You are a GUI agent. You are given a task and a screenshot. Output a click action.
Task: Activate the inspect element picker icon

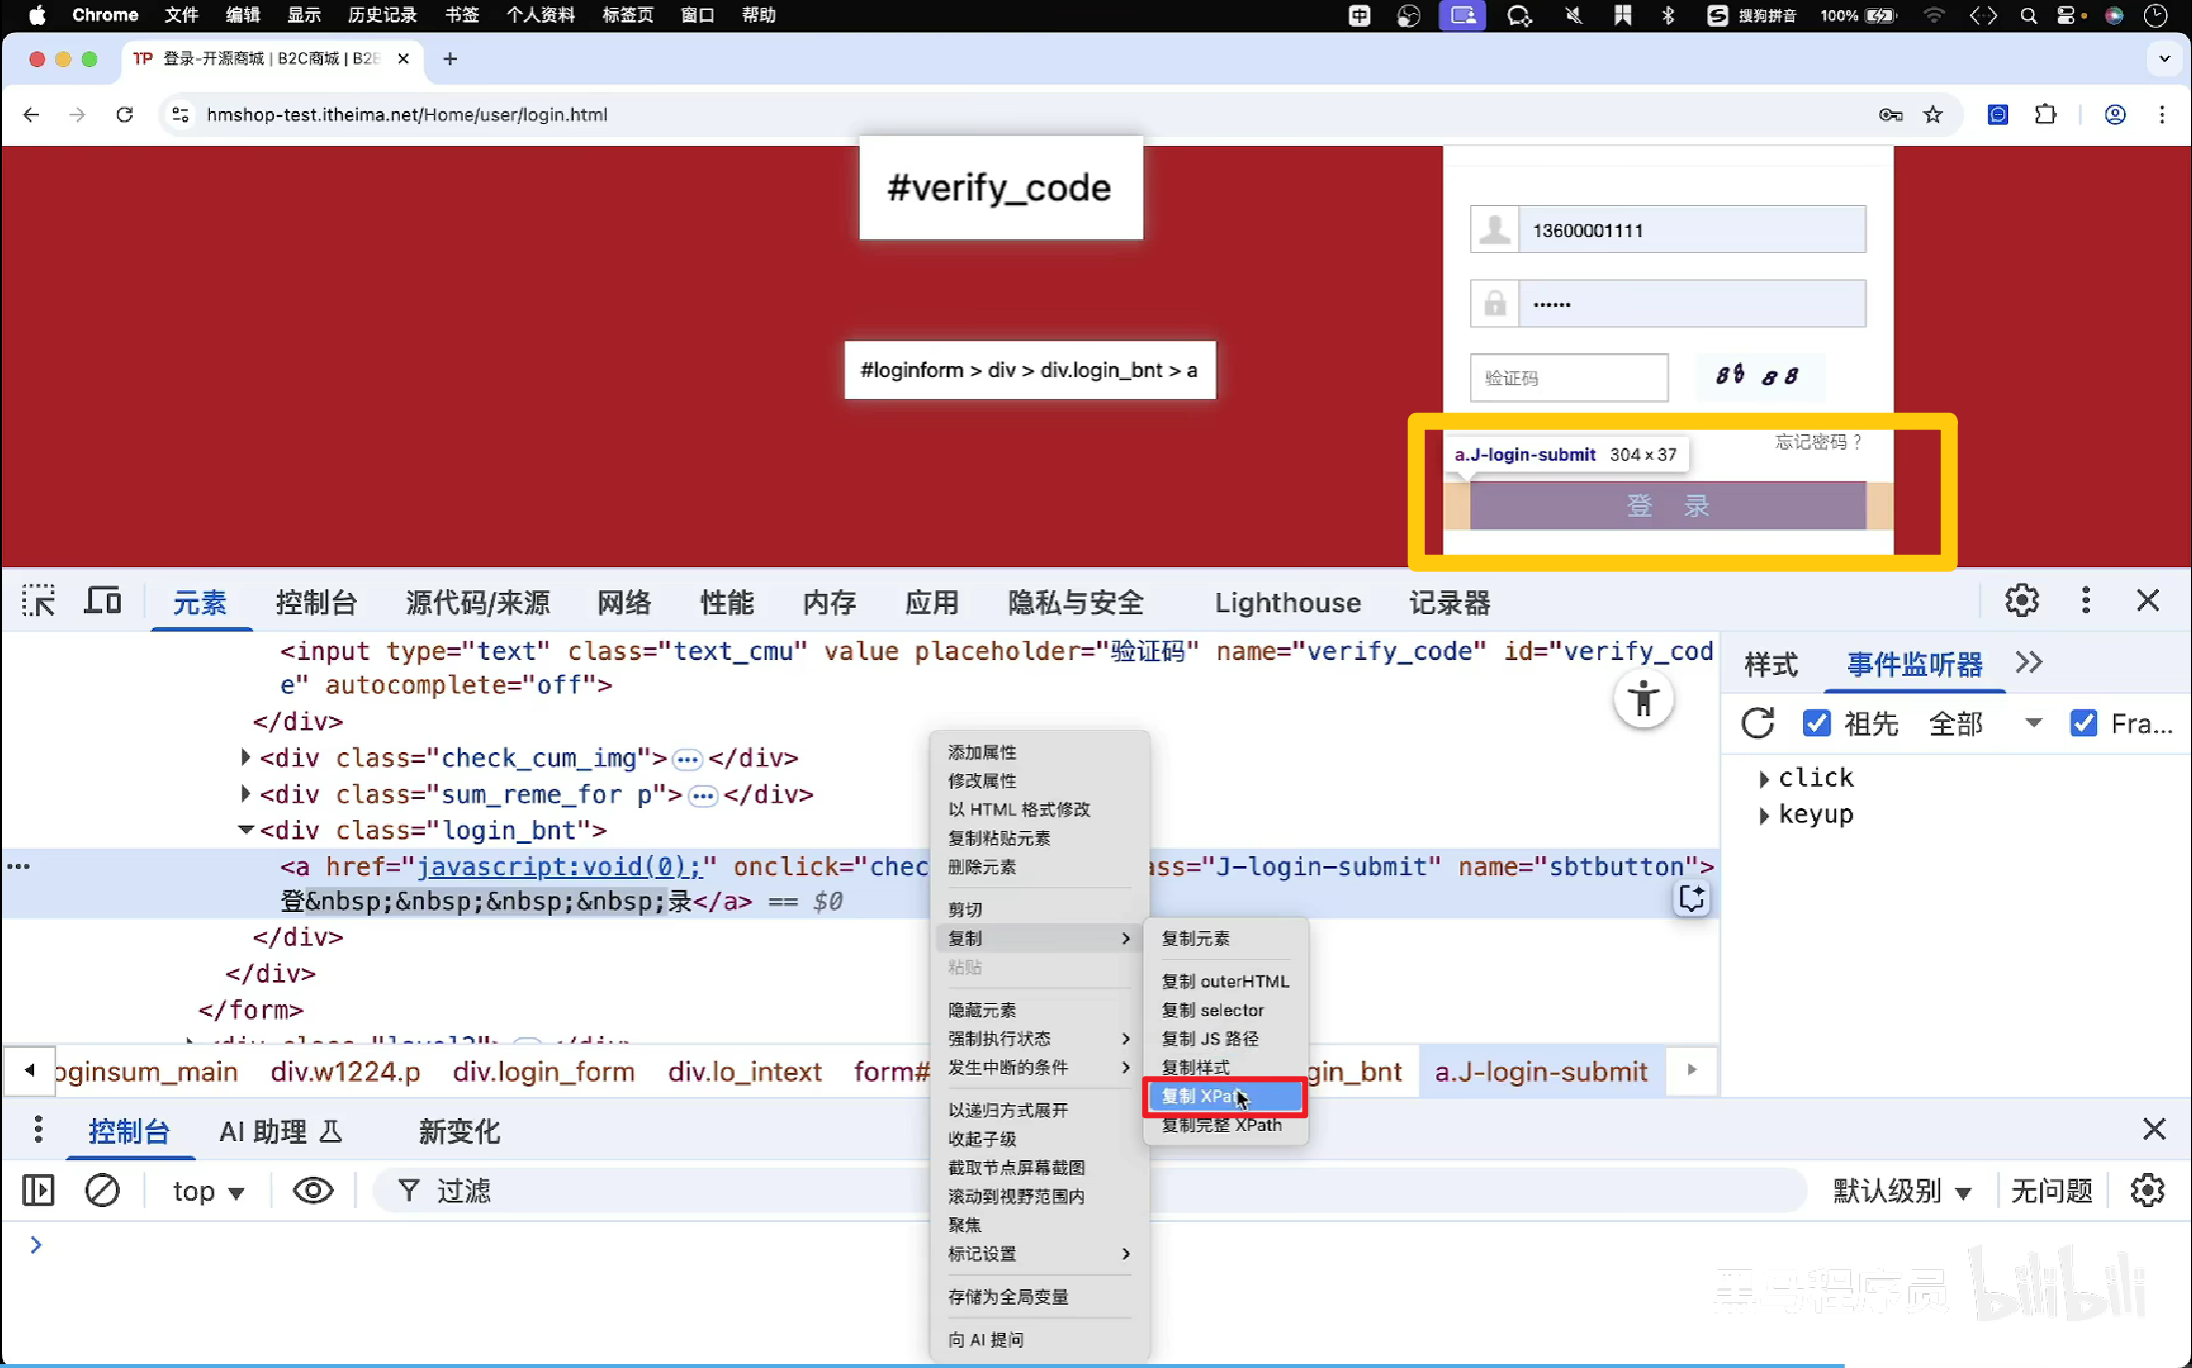(38, 601)
